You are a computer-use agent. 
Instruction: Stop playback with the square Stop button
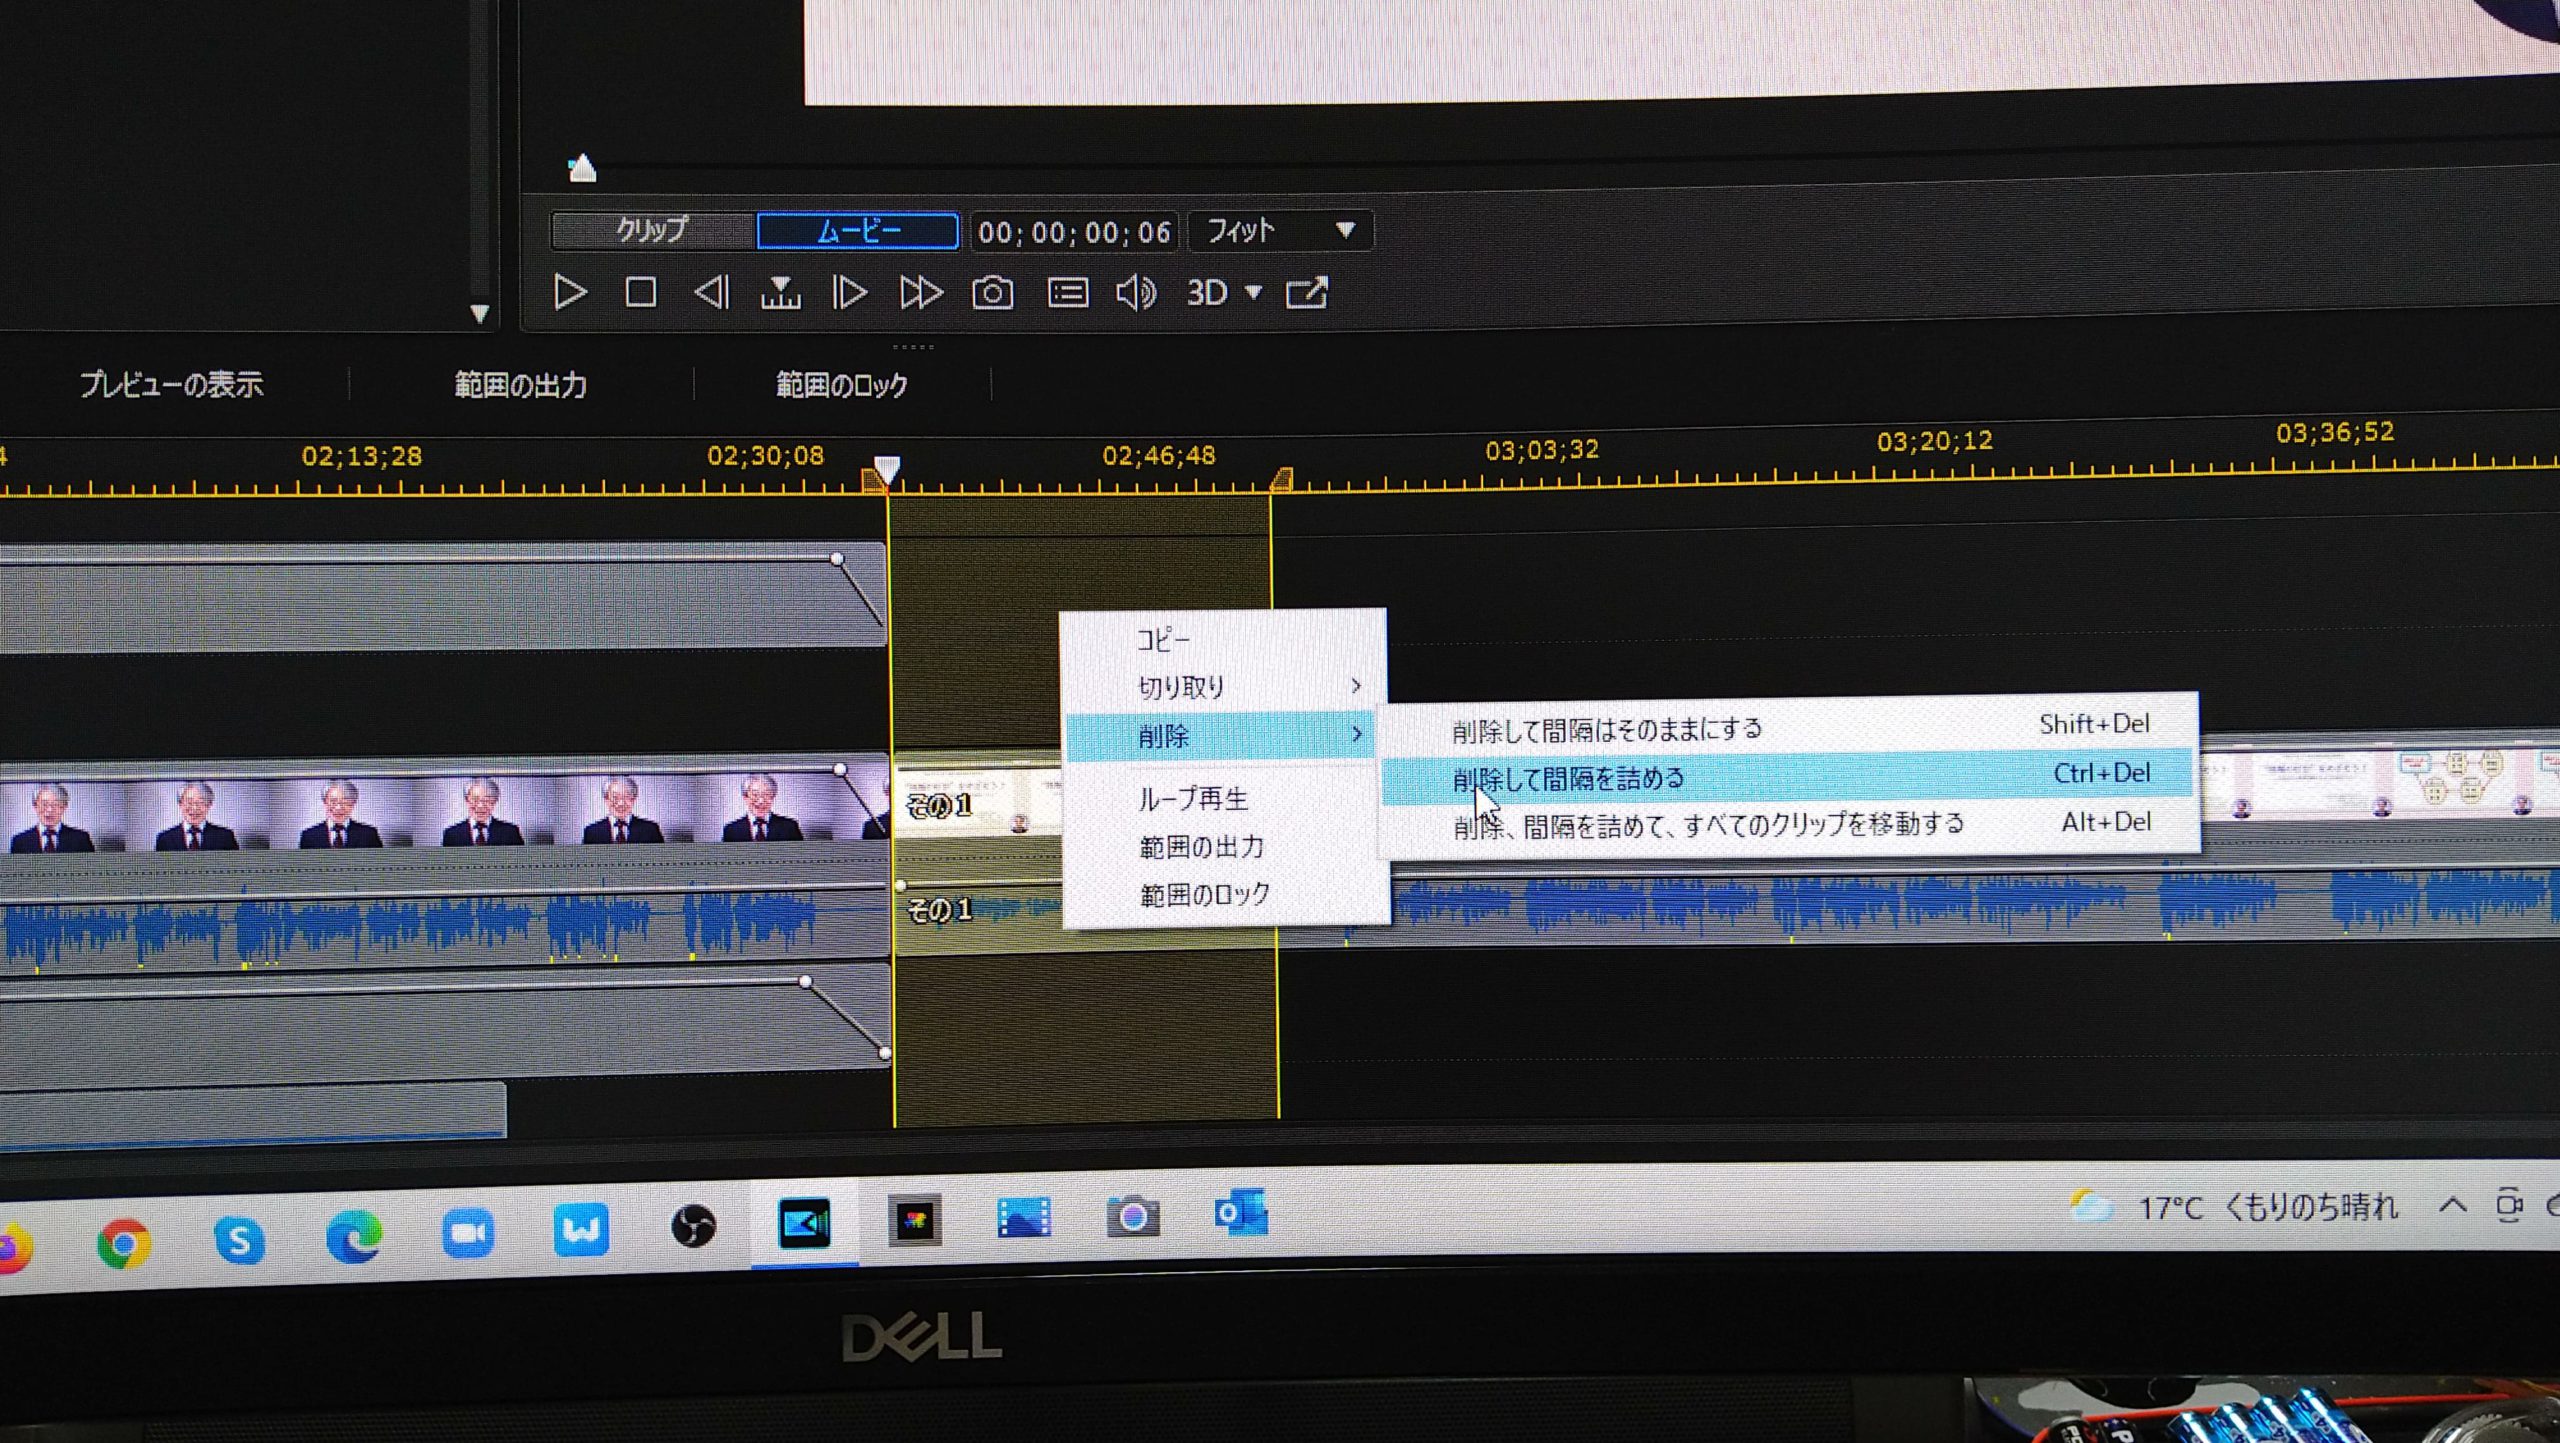[x=640, y=293]
